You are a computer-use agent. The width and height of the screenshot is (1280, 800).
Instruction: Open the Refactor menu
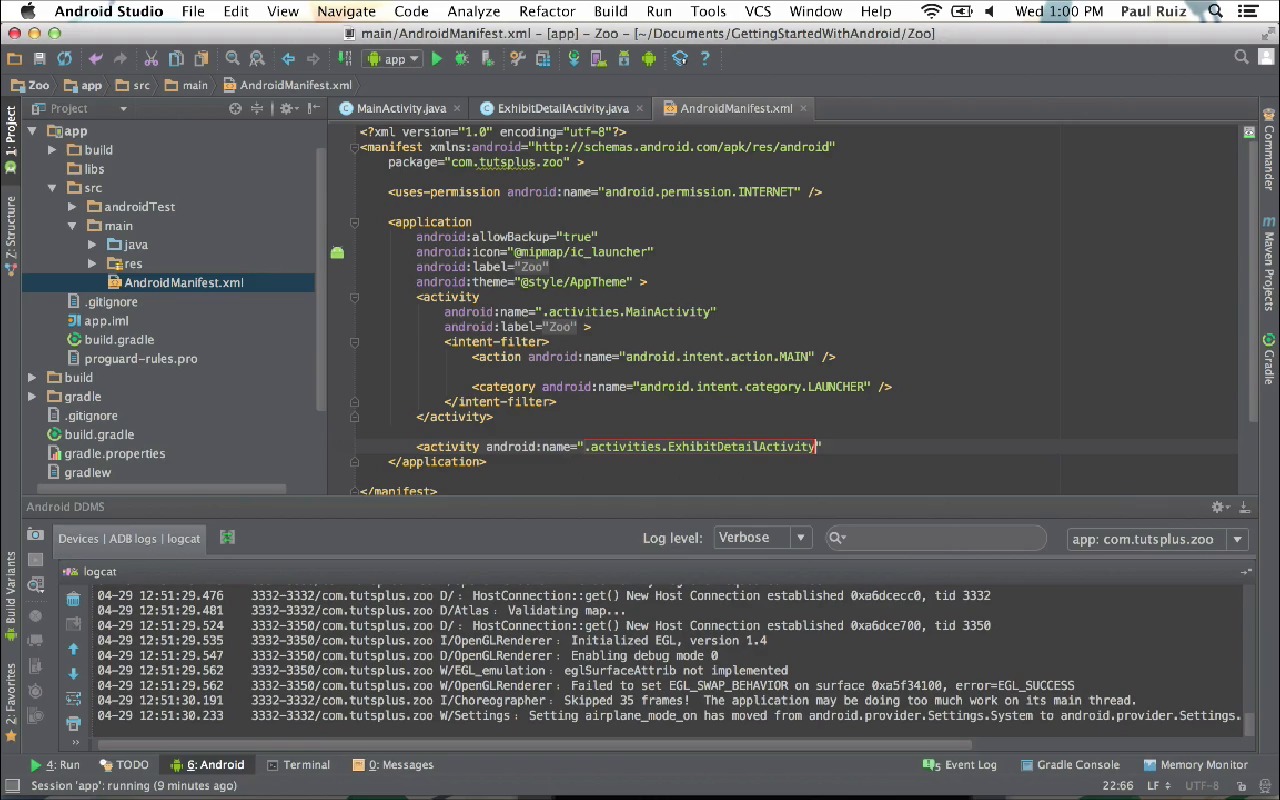click(x=547, y=11)
